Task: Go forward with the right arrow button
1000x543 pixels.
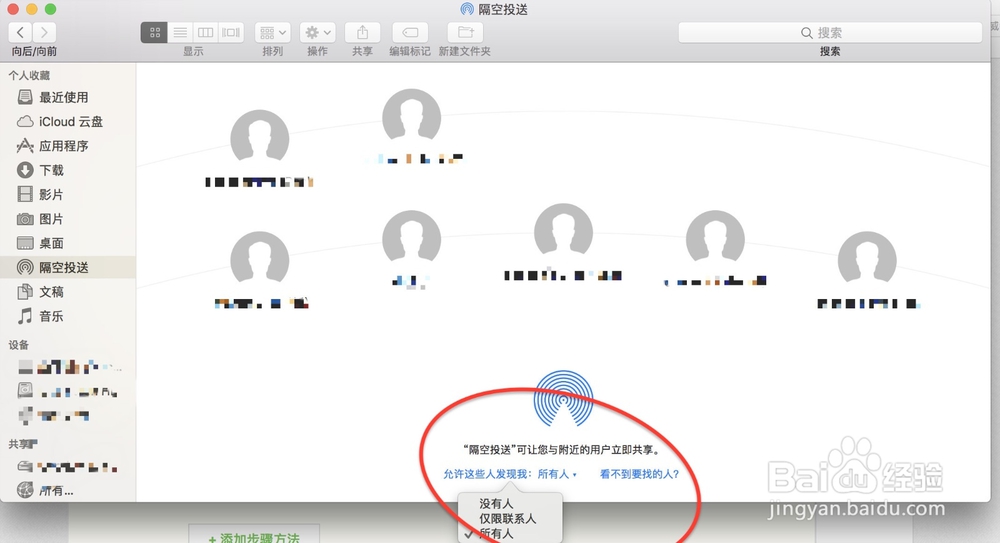Action: 44,32
